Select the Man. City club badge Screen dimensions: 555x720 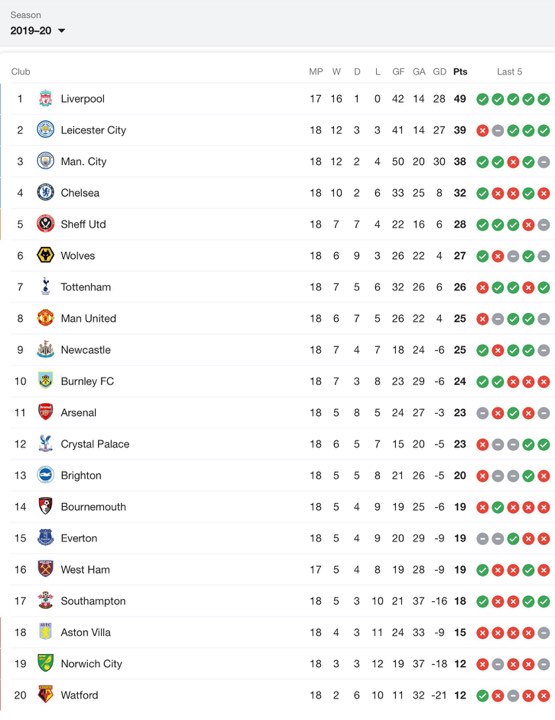click(x=45, y=161)
